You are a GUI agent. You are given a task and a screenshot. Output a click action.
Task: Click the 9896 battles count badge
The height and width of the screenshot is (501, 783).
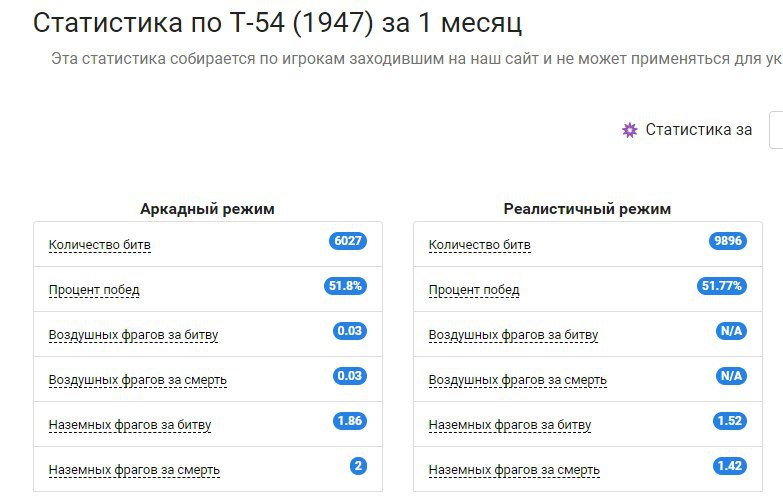[728, 241]
